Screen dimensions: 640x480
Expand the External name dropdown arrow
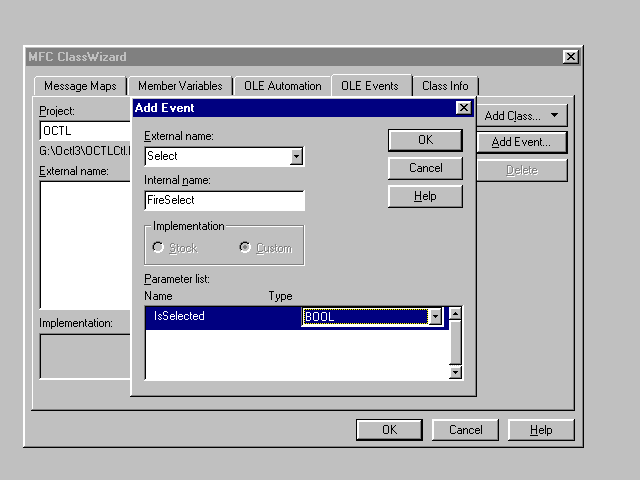click(296, 156)
